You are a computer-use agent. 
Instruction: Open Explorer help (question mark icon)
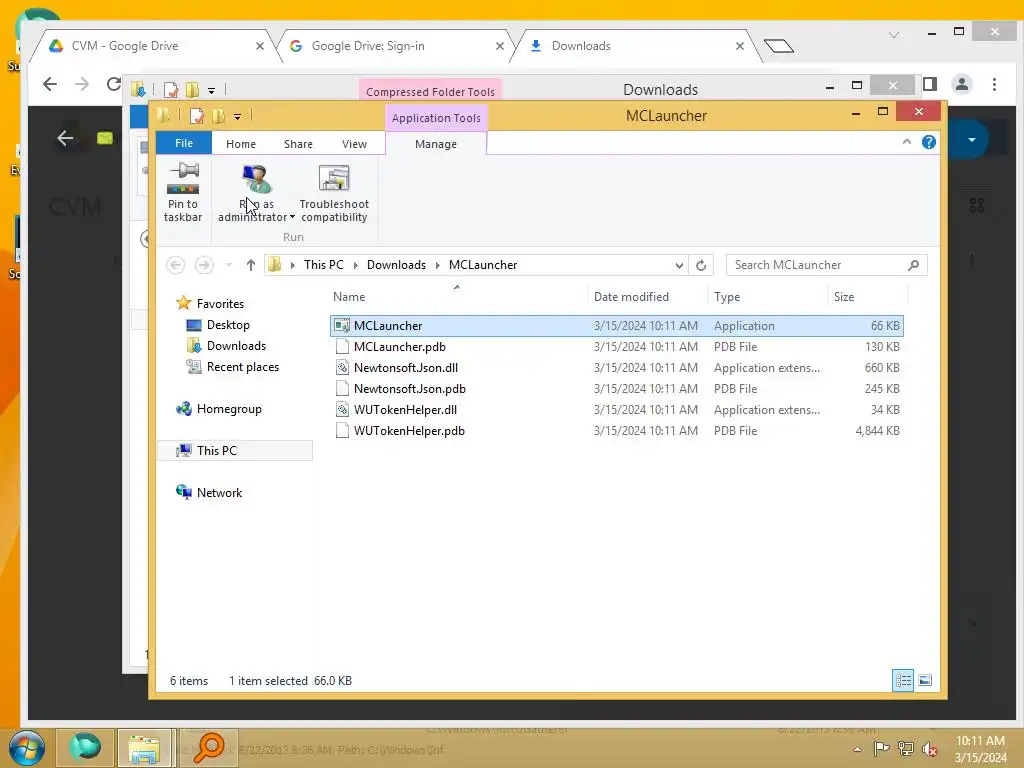tap(929, 142)
